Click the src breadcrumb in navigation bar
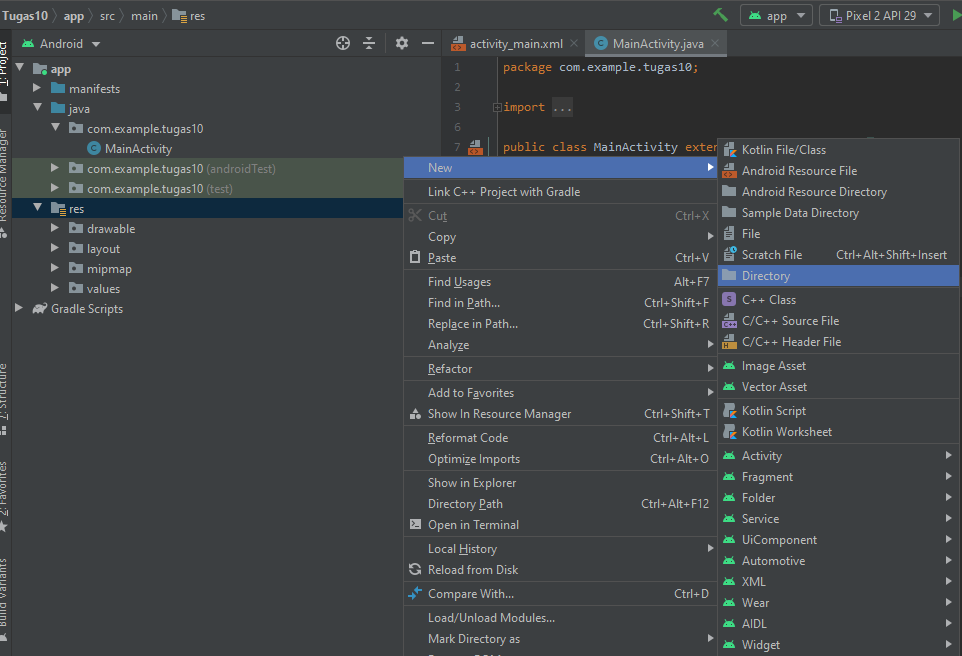 pos(107,16)
